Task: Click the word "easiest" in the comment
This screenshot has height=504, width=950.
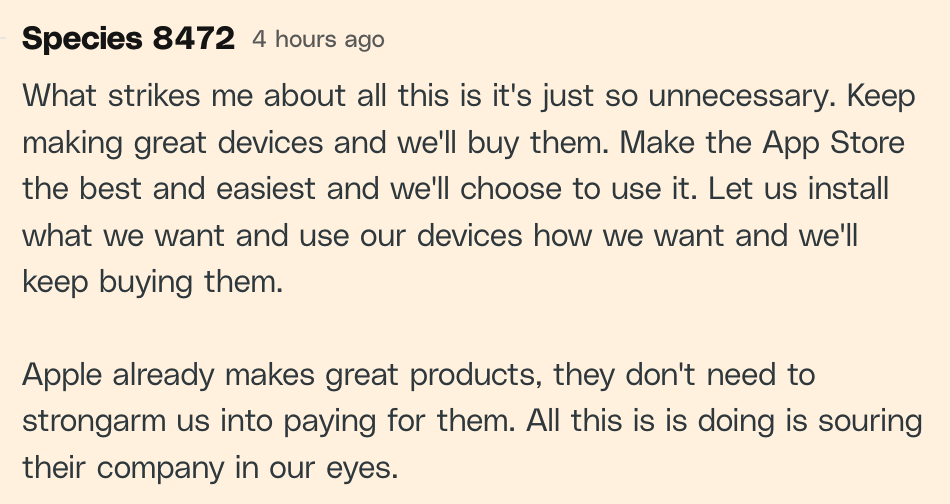Action: (266, 188)
